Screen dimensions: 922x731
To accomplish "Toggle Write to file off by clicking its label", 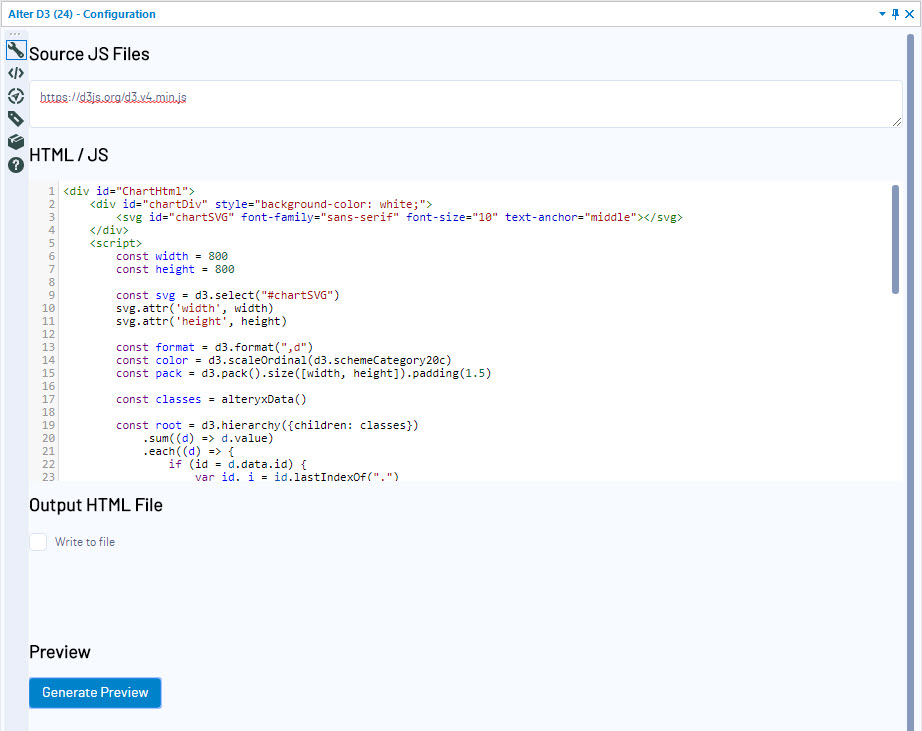I will pos(84,541).
